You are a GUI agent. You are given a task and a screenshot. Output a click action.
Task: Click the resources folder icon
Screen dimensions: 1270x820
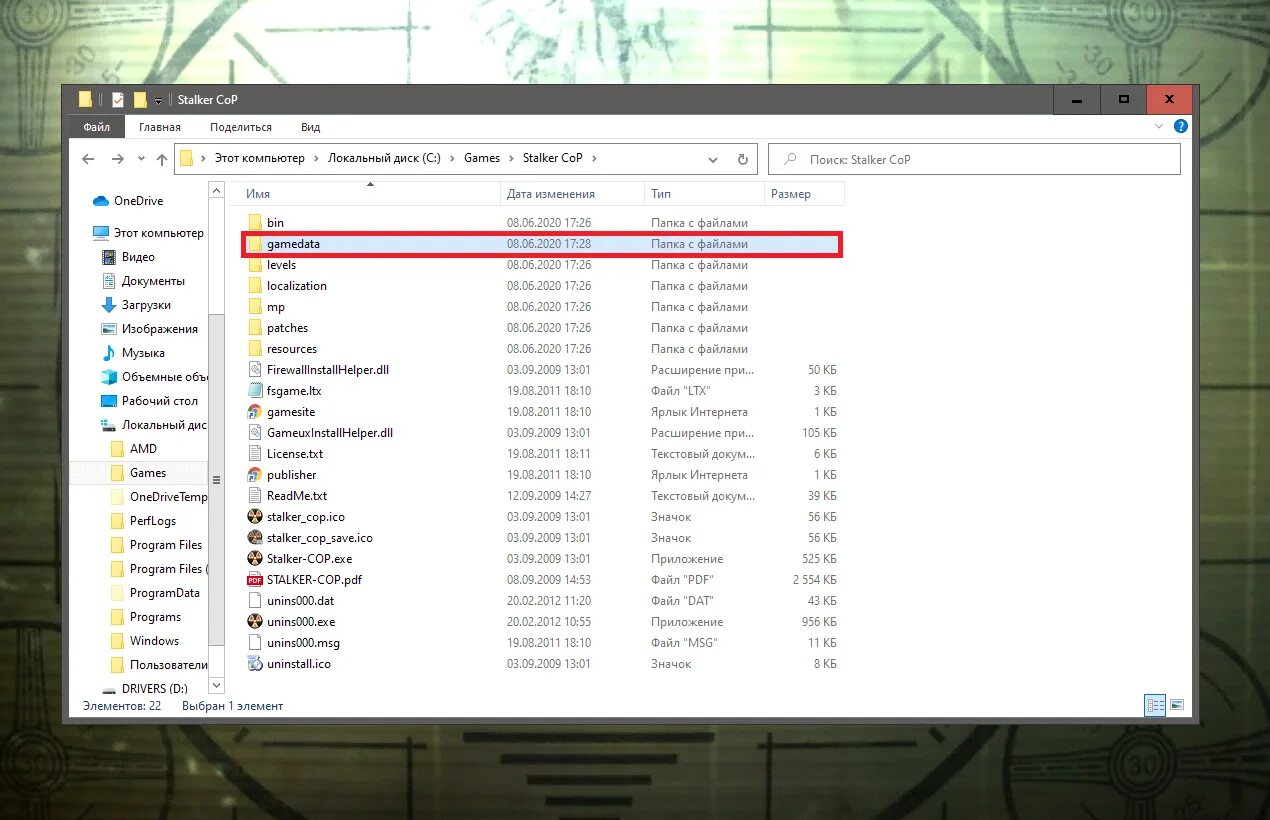click(x=254, y=349)
